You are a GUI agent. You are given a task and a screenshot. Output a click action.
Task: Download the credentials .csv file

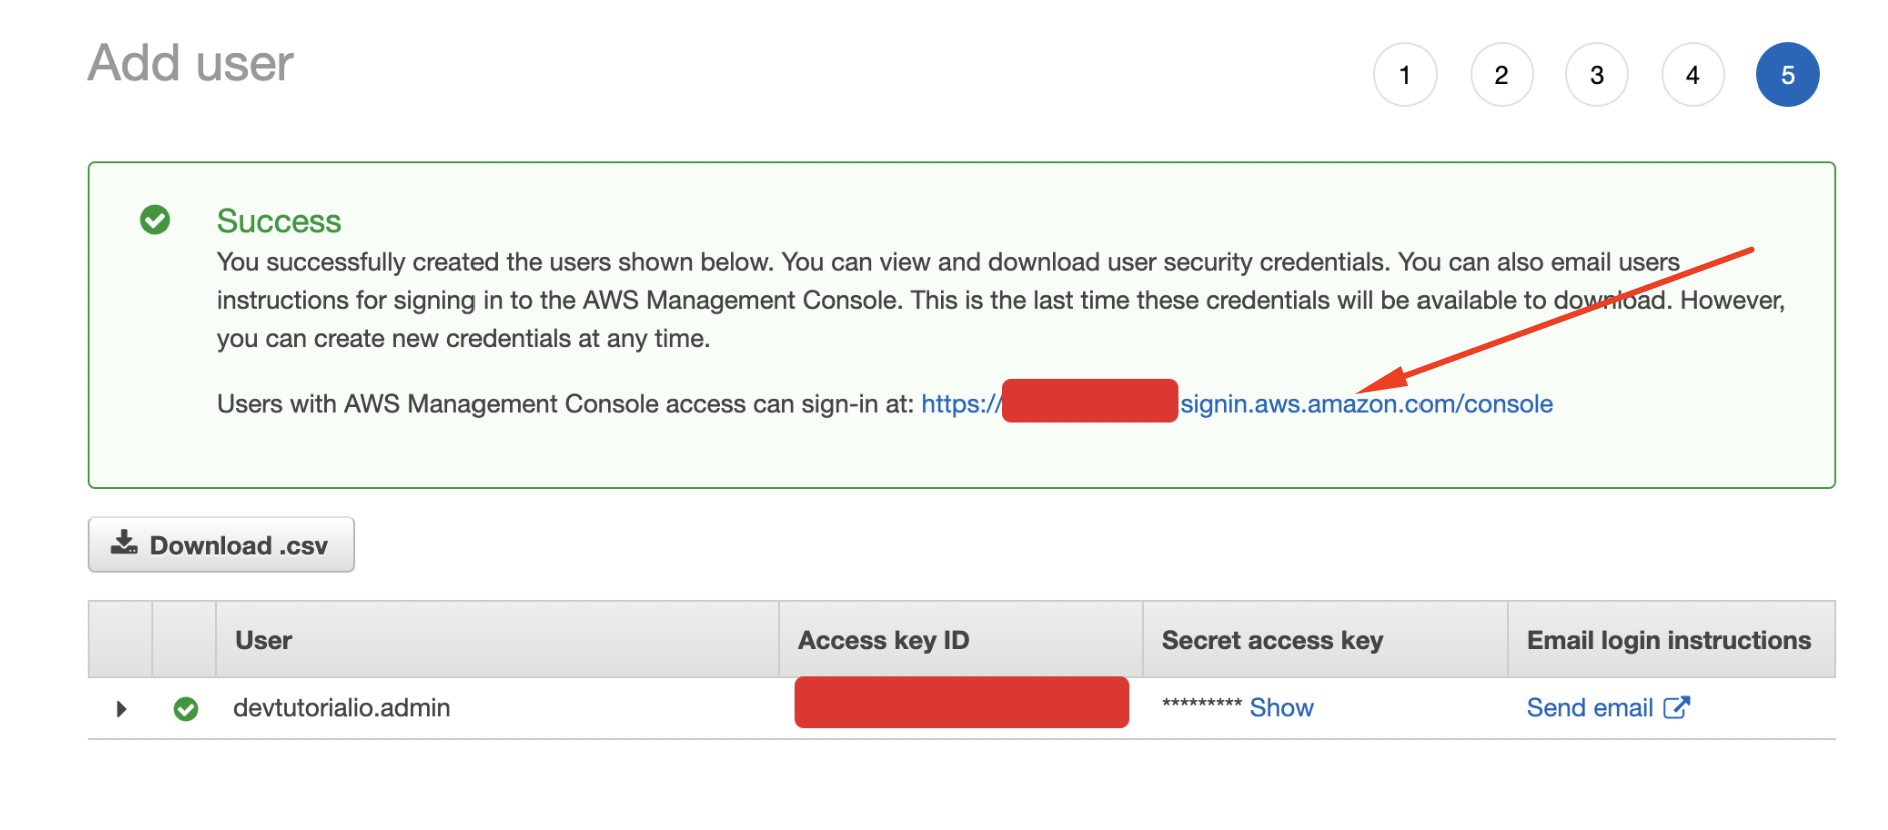(x=221, y=545)
